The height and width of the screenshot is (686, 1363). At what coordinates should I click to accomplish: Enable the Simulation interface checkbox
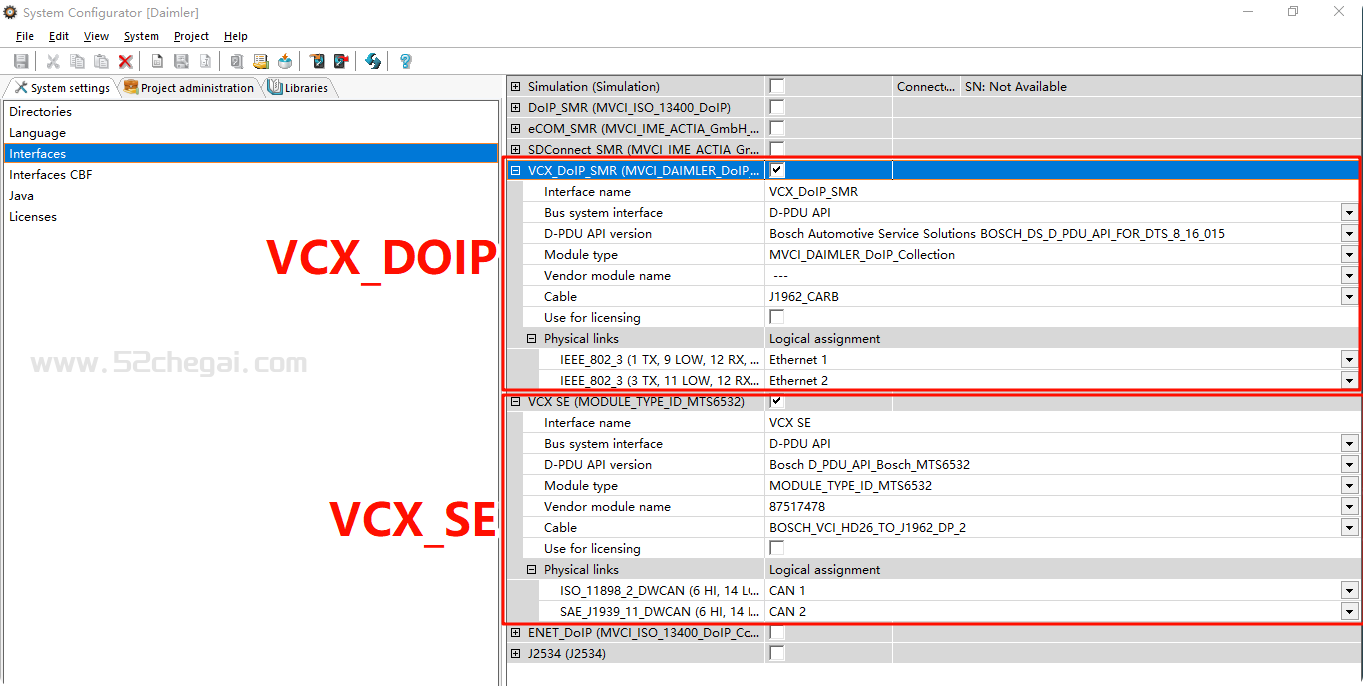tap(777, 87)
